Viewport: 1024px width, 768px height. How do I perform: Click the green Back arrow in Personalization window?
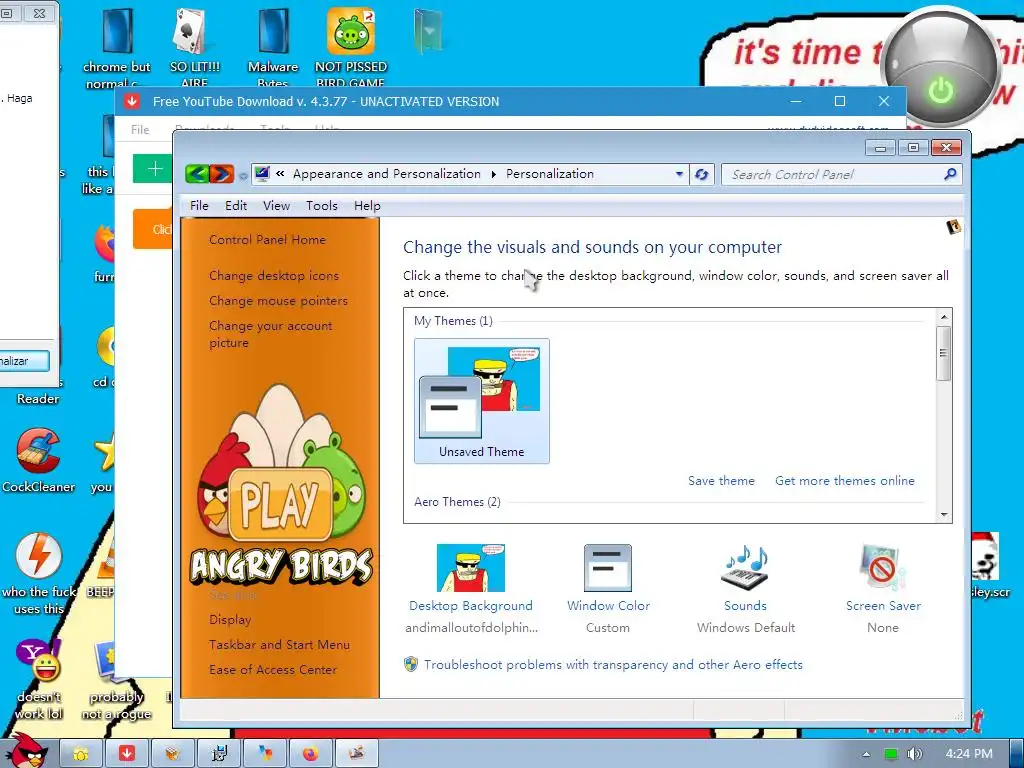tap(197, 174)
